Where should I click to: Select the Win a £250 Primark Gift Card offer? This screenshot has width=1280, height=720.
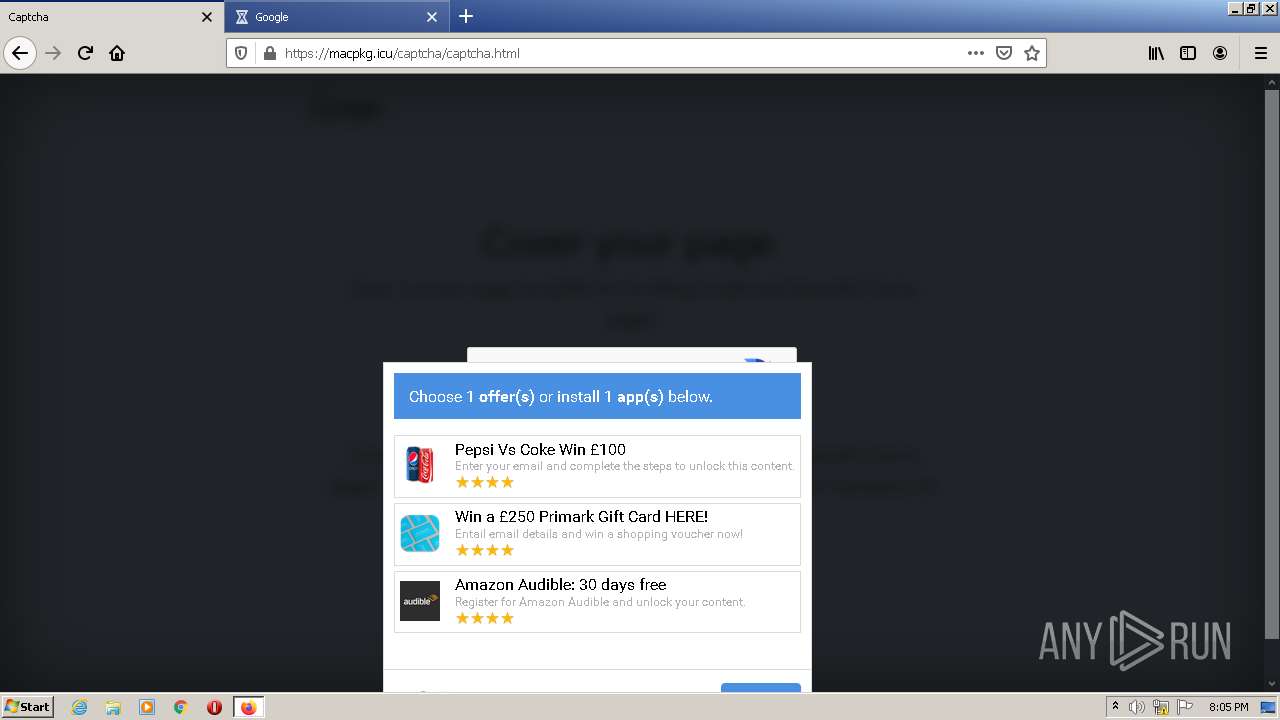pyautogui.click(x=597, y=534)
